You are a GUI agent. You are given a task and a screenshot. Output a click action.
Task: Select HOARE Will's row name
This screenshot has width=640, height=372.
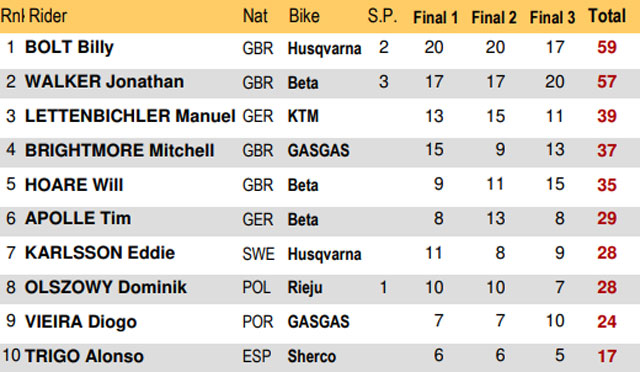(74, 185)
